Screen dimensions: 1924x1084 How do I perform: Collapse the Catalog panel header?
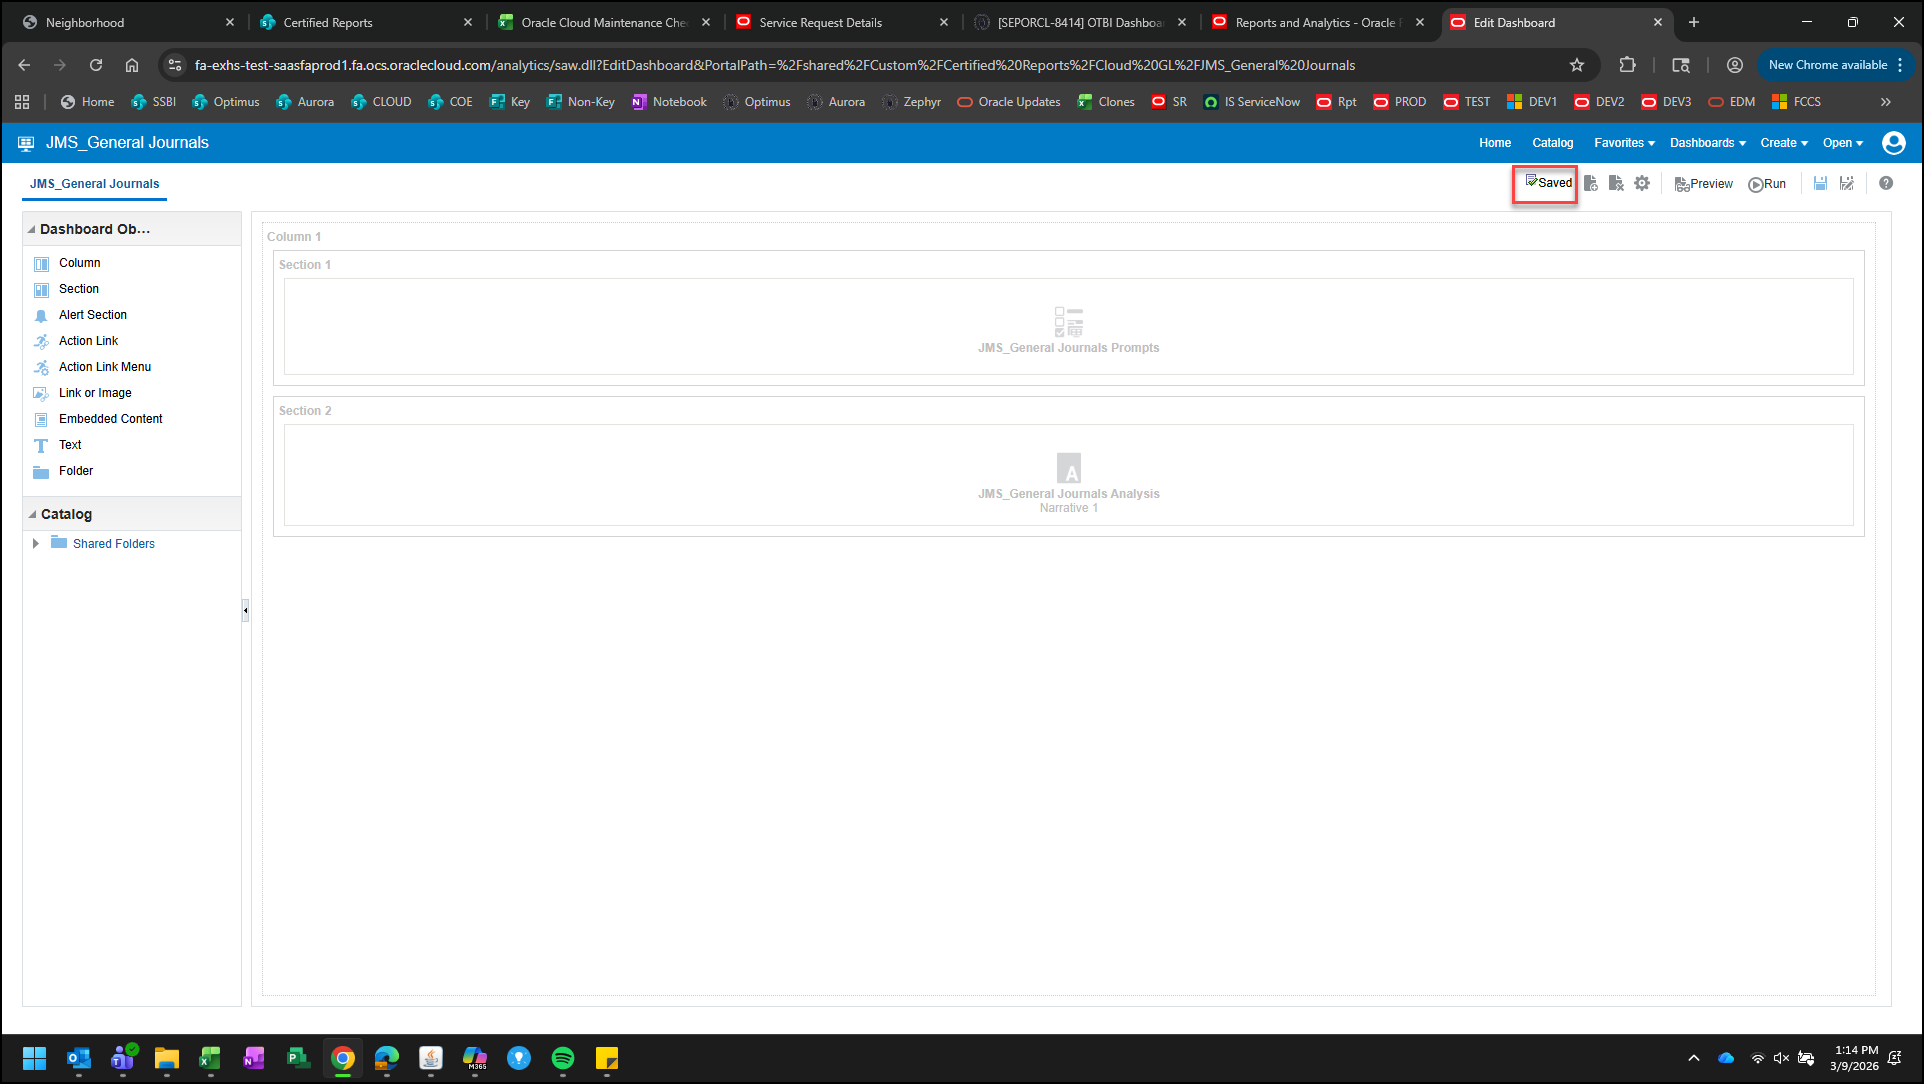pyautogui.click(x=32, y=515)
